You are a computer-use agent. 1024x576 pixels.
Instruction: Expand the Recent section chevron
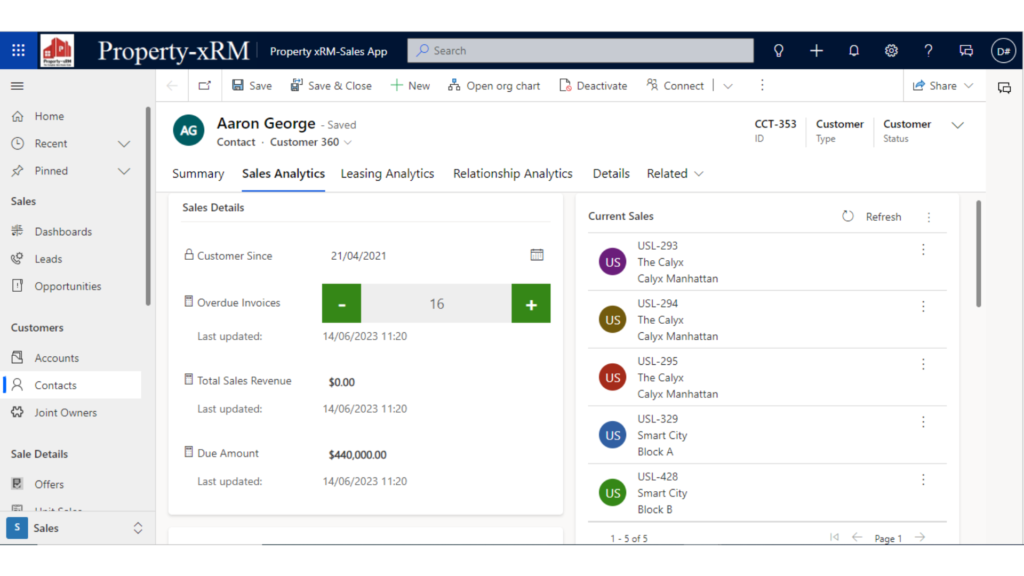coord(123,144)
